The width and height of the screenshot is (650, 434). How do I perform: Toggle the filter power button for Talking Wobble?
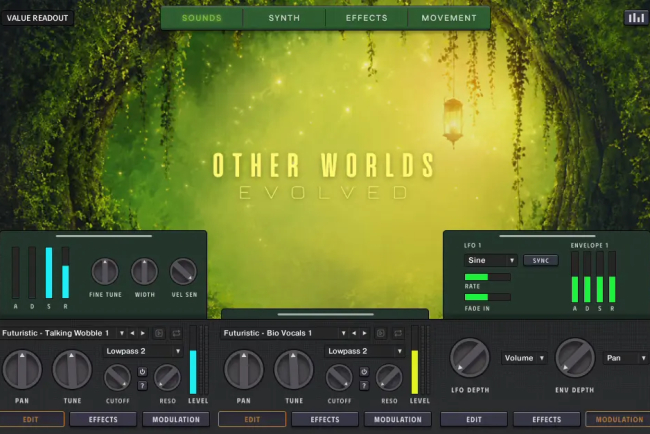click(x=142, y=372)
